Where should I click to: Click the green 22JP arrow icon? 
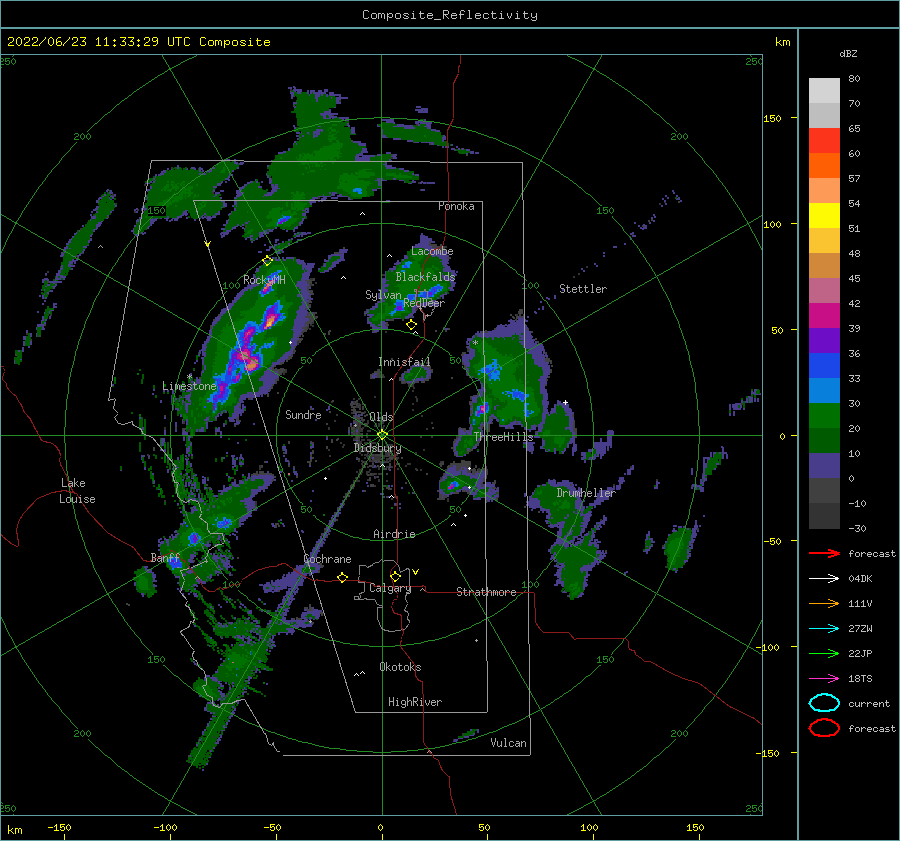824,653
